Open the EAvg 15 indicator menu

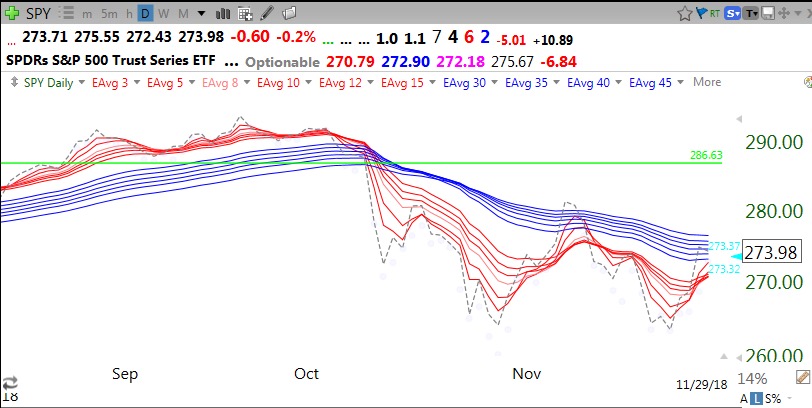[432, 82]
